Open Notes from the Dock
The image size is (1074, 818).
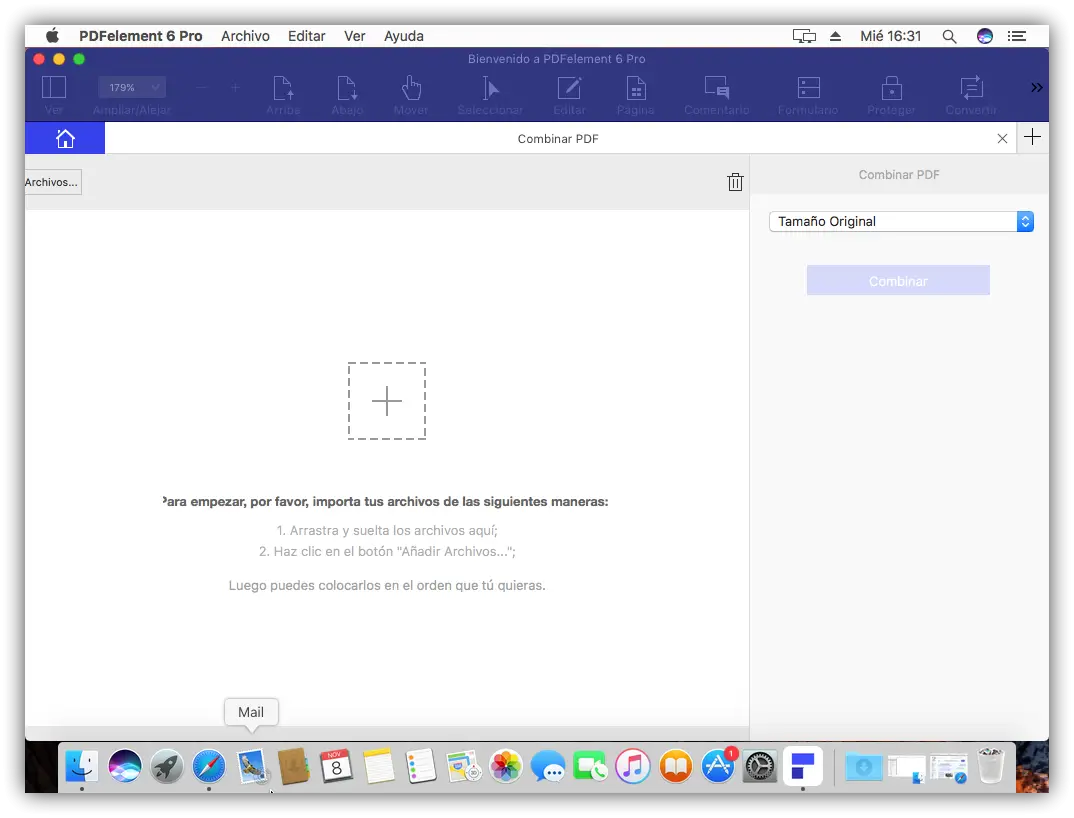379,765
